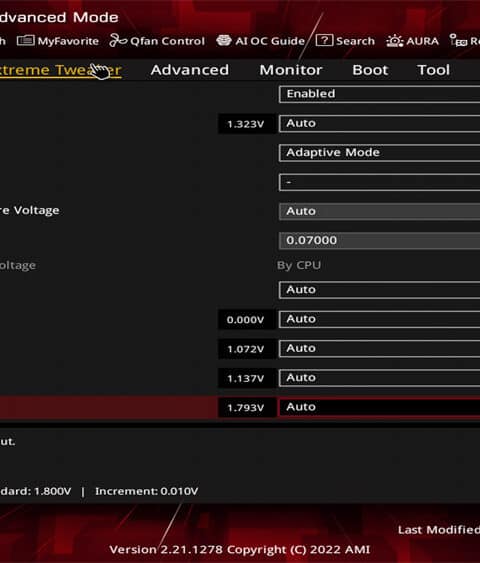The width and height of the screenshot is (480, 563).
Task: Click the By CPU value text
Action: [x=299, y=265]
